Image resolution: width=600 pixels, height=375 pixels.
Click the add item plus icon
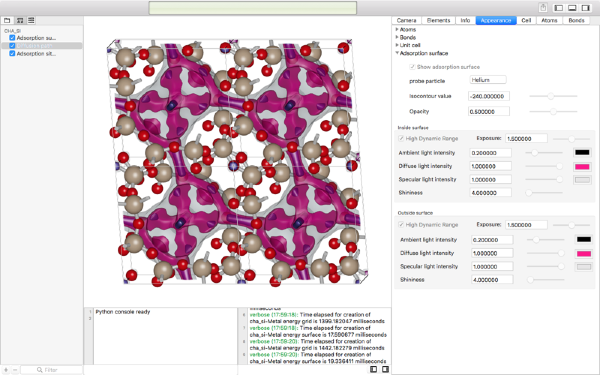click(6, 370)
